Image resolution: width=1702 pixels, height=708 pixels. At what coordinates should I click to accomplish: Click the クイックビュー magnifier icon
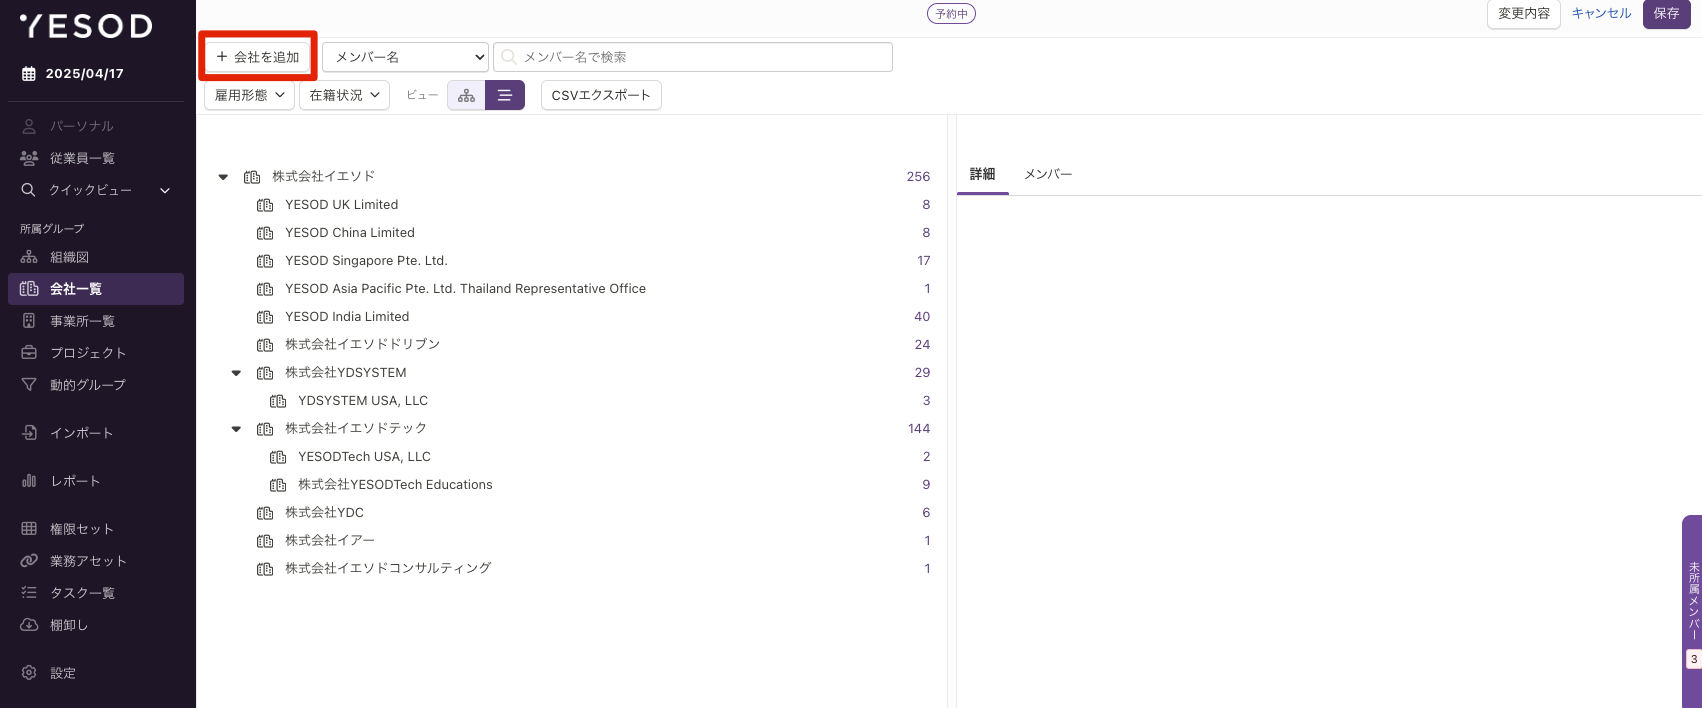coord(29,190)
